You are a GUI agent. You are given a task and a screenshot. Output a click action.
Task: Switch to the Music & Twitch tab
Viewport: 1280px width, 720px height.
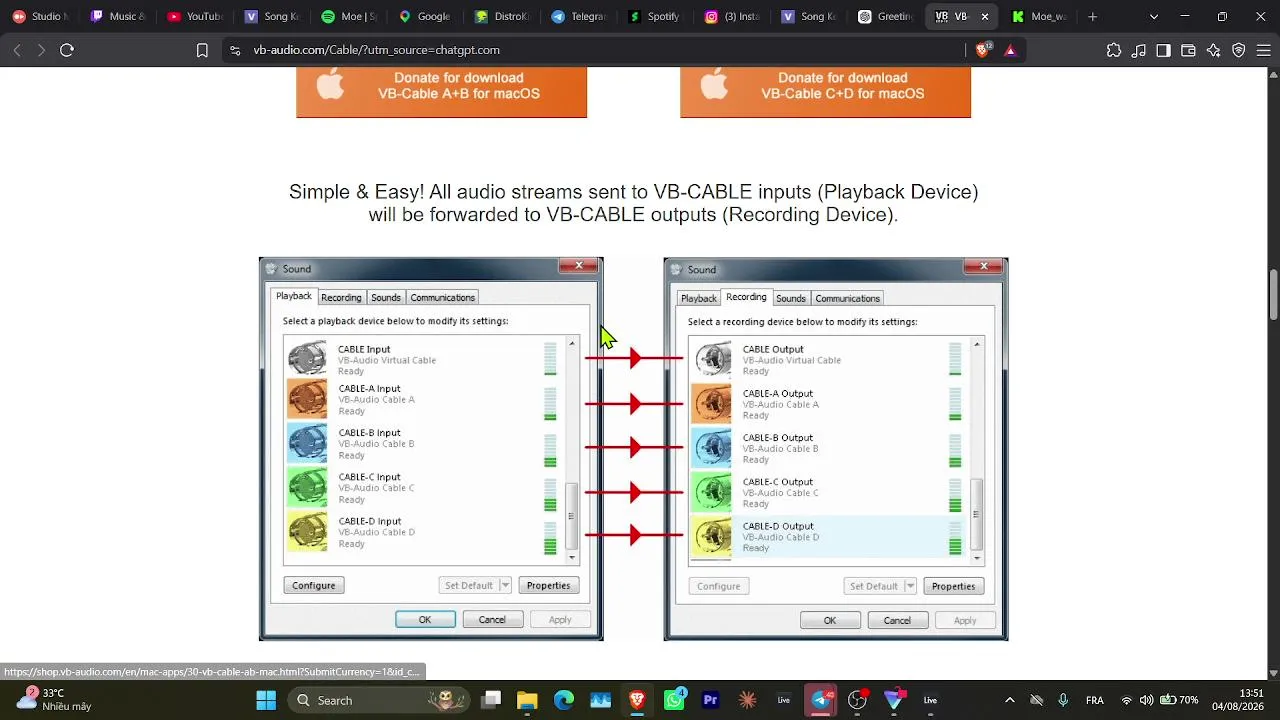coord(118,16)
